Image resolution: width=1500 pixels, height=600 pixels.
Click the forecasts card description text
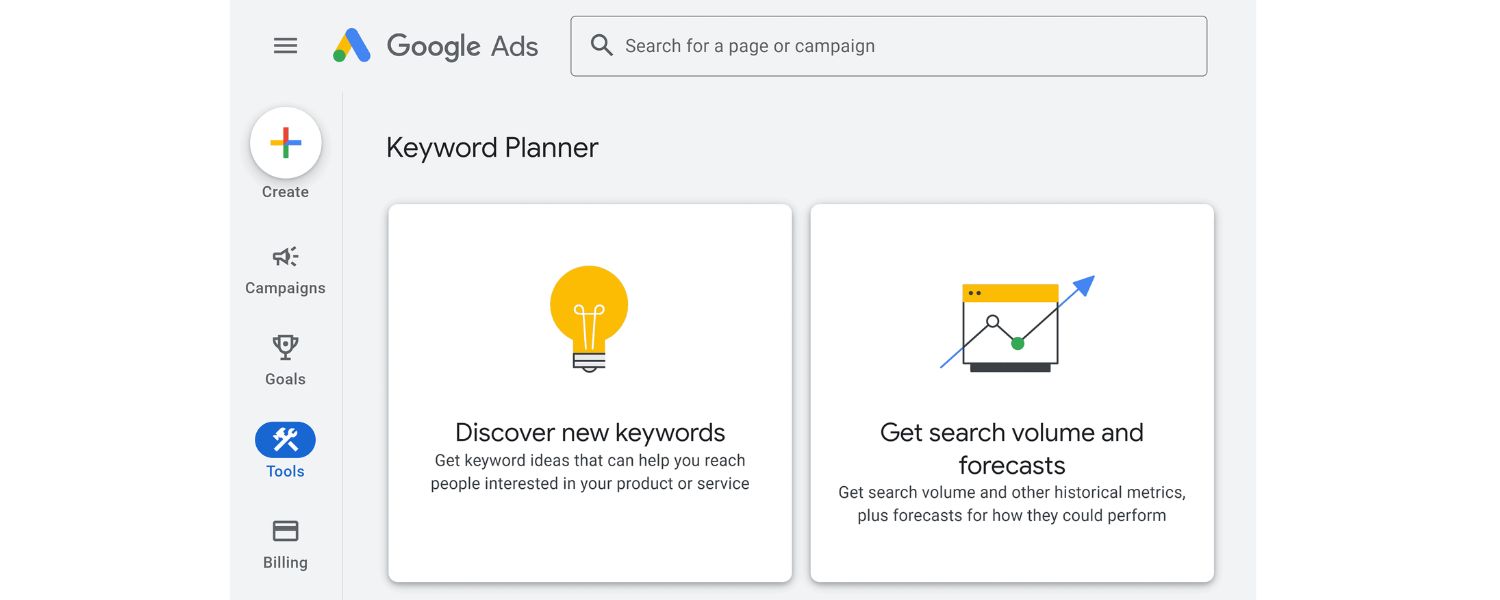[1011, 503]
